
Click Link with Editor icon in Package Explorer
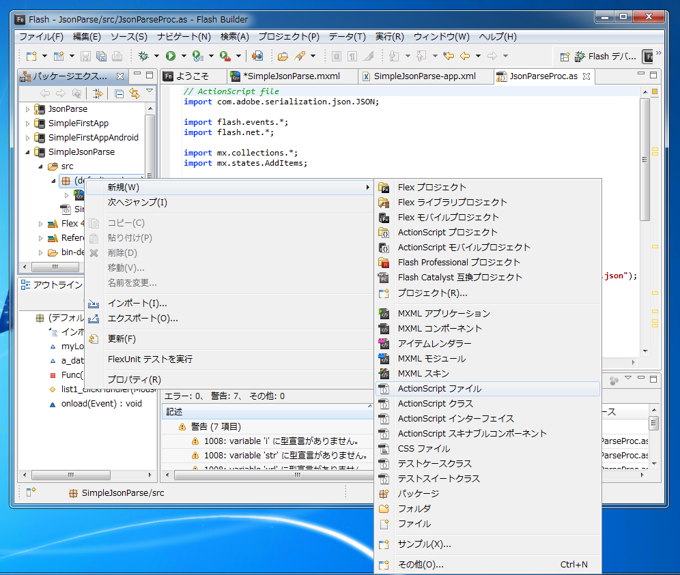pyautogui.click(x=134, y=93)
